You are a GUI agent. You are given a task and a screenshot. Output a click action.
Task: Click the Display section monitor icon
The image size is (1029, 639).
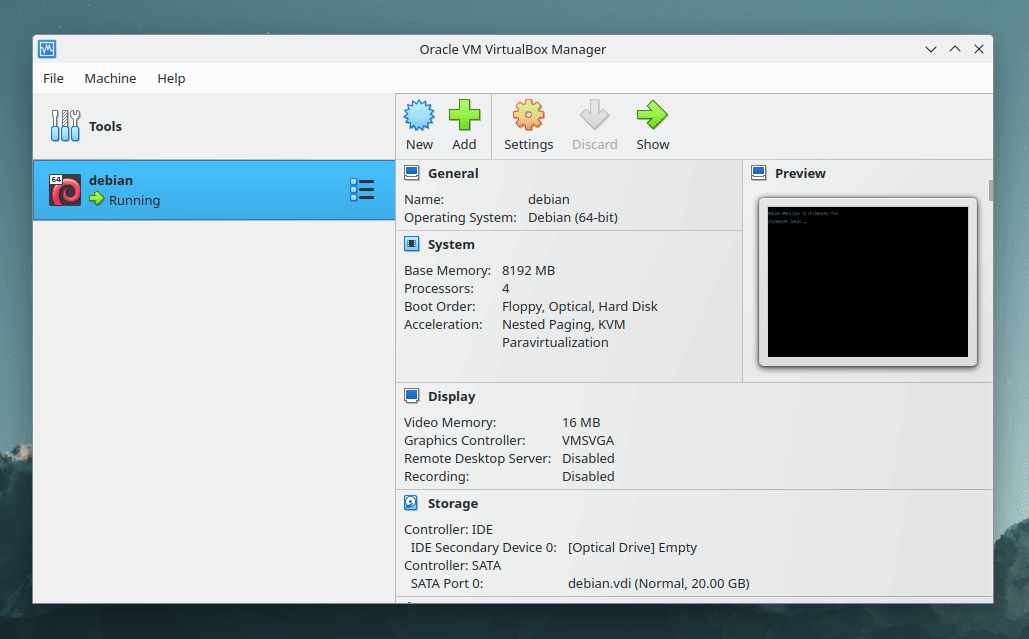(411, 396)
